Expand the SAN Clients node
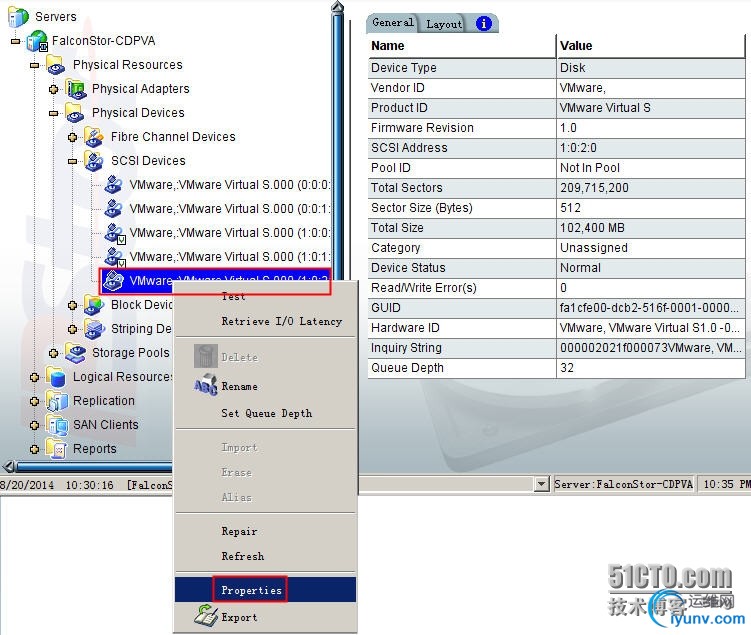This screenshot has width=751, height=635. 34,425
